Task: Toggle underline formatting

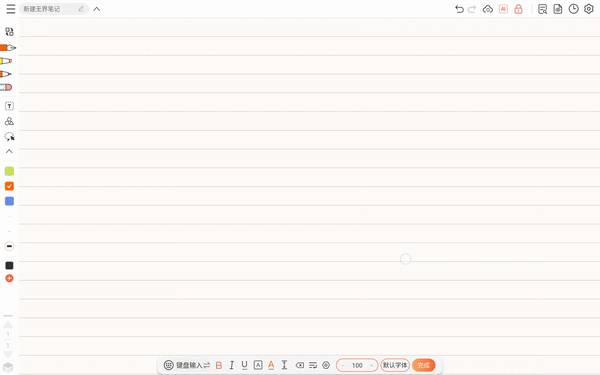Action: [x=245, y=365]
